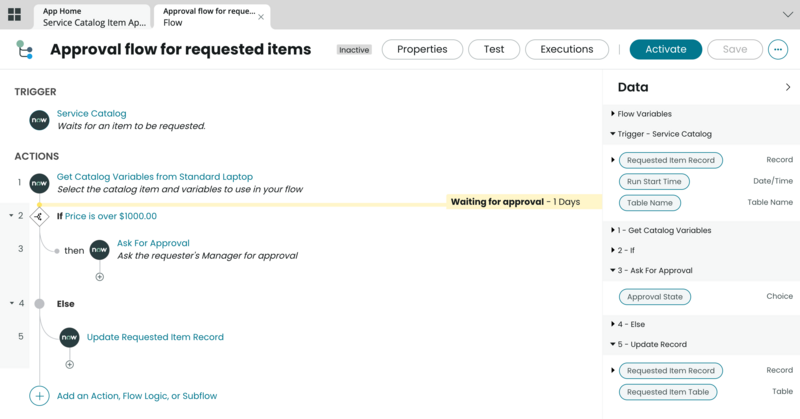
Task: Expand 4 - Else data section
Action: click(x=612, y=324)
